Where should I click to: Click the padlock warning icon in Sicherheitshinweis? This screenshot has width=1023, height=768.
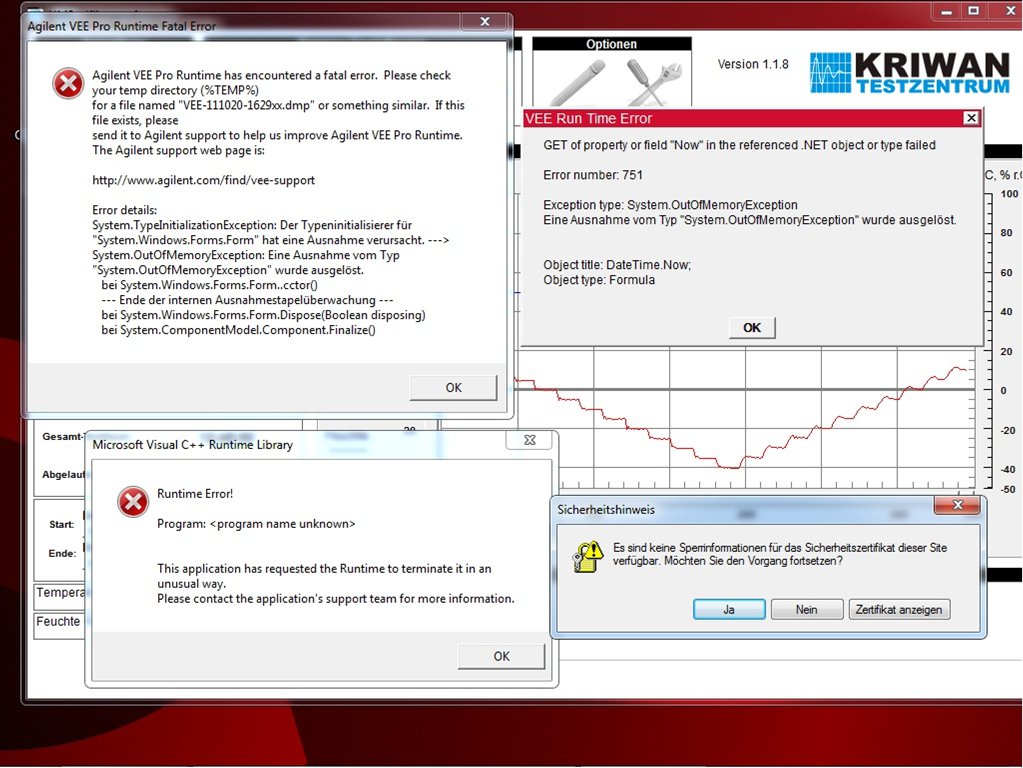(588, 556)
